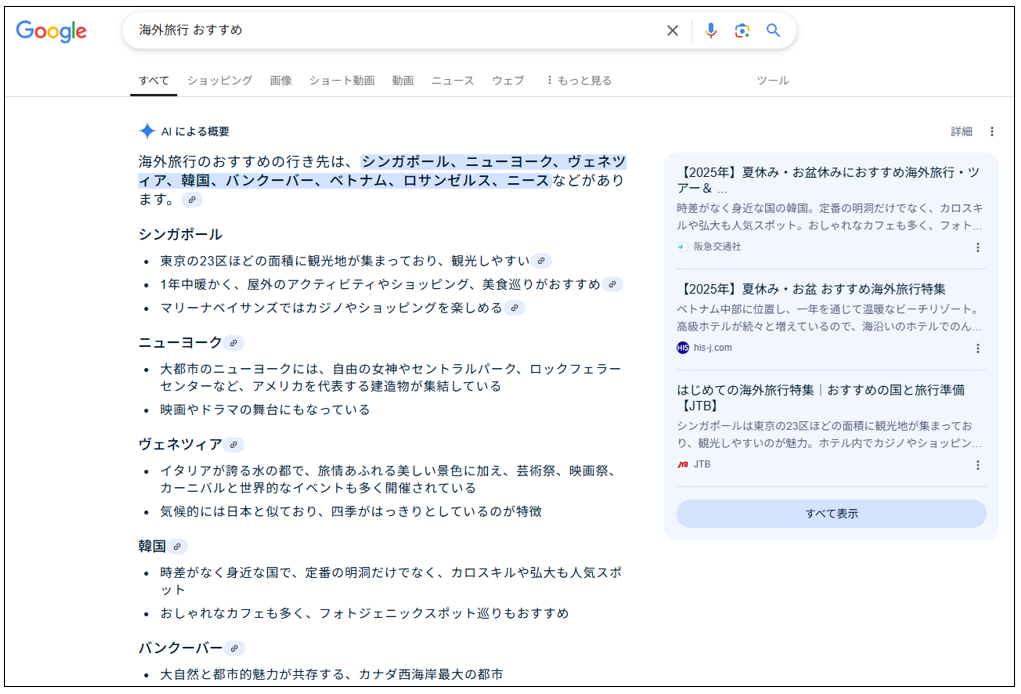Click the his-j.com source label
Screen dimensions: 1021x694
point(712,348)
